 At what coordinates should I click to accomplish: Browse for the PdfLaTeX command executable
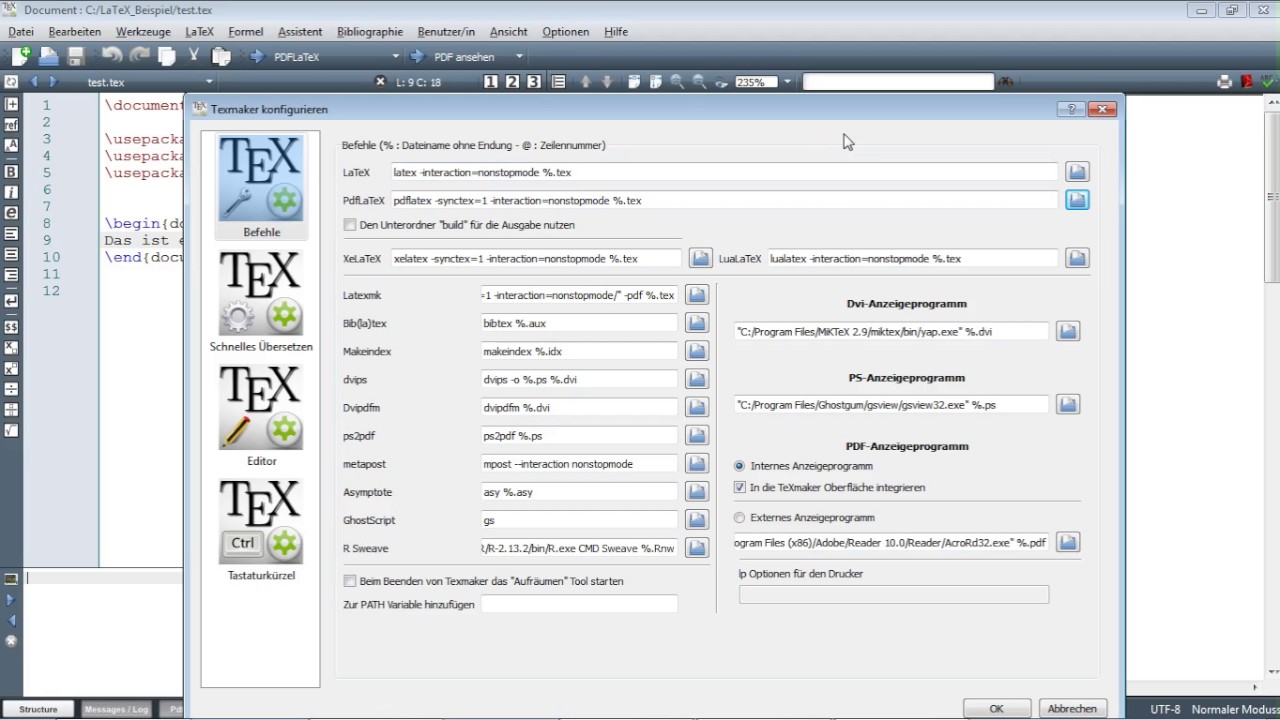point(1076,200)
